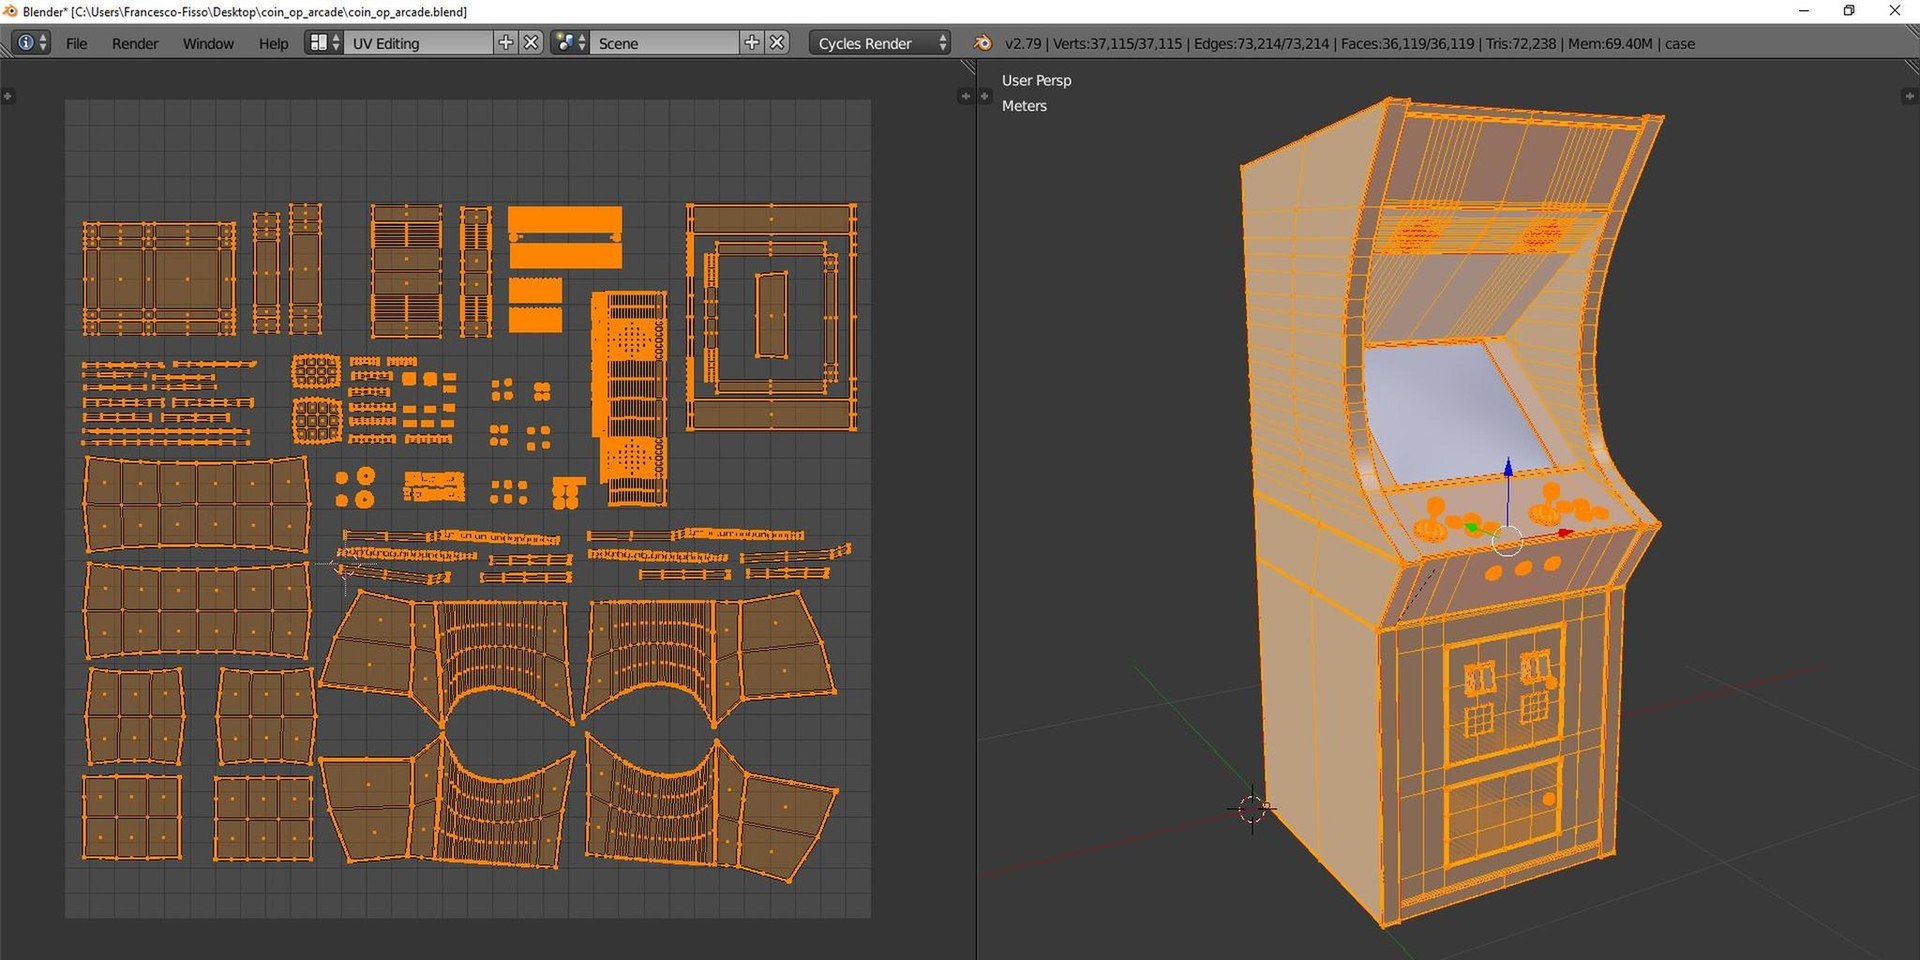The height and width of the screenshot is (960, 1920).
Task: Show the 3D viewport tool shelf
Action: pos(985,97)
